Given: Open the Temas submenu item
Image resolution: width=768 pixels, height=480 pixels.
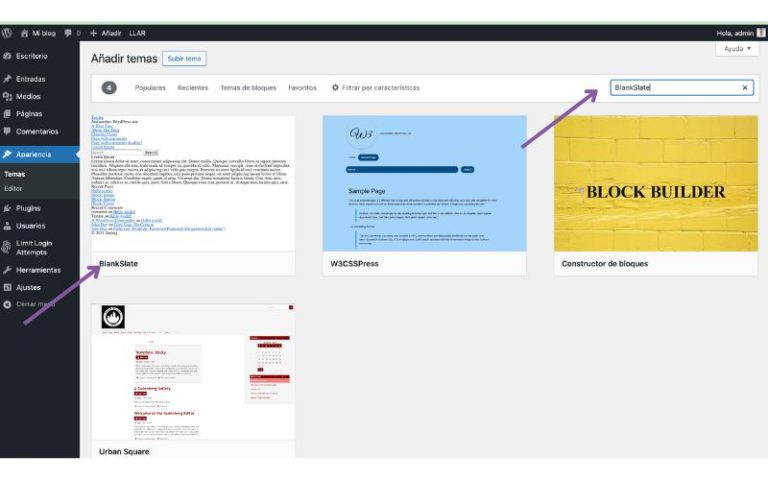Looking at the screenshot, I should (15, 174).
